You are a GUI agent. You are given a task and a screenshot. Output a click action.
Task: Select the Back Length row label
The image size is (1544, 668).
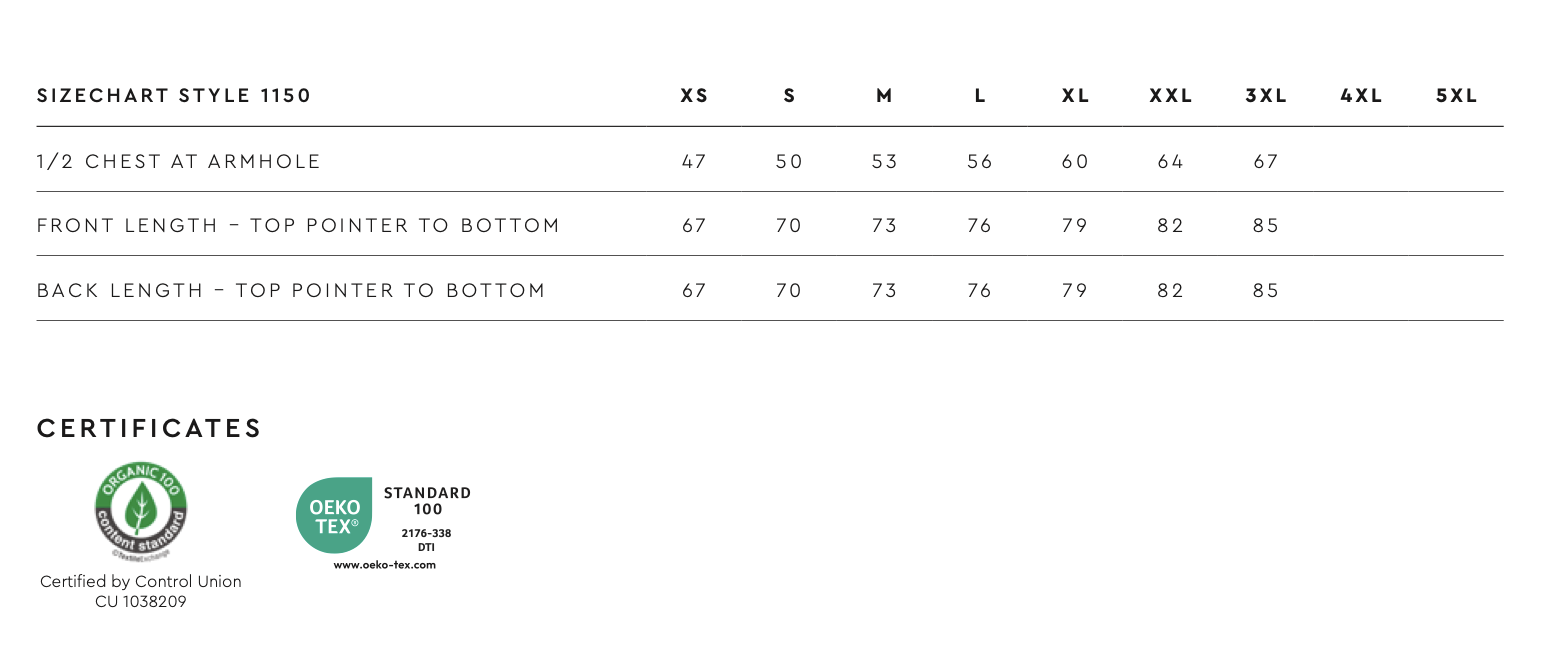(291, 291)
